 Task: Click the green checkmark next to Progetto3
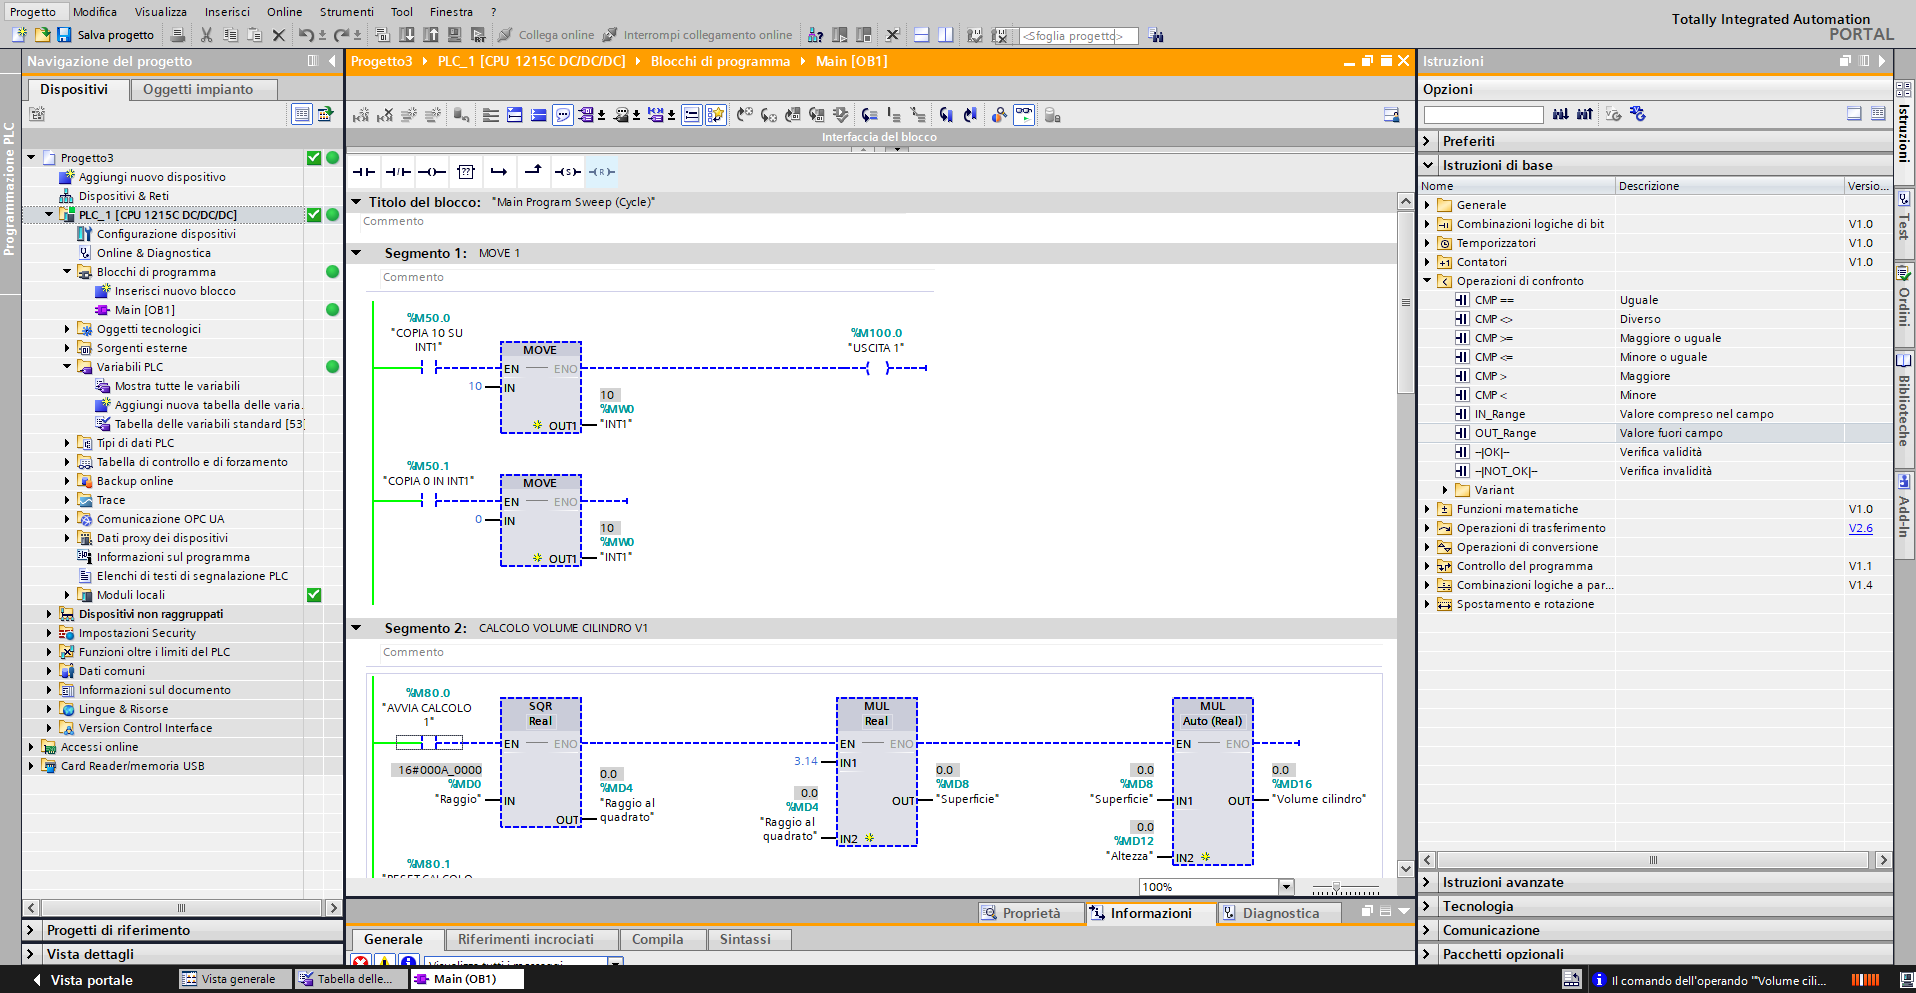(x=314, y=158)
